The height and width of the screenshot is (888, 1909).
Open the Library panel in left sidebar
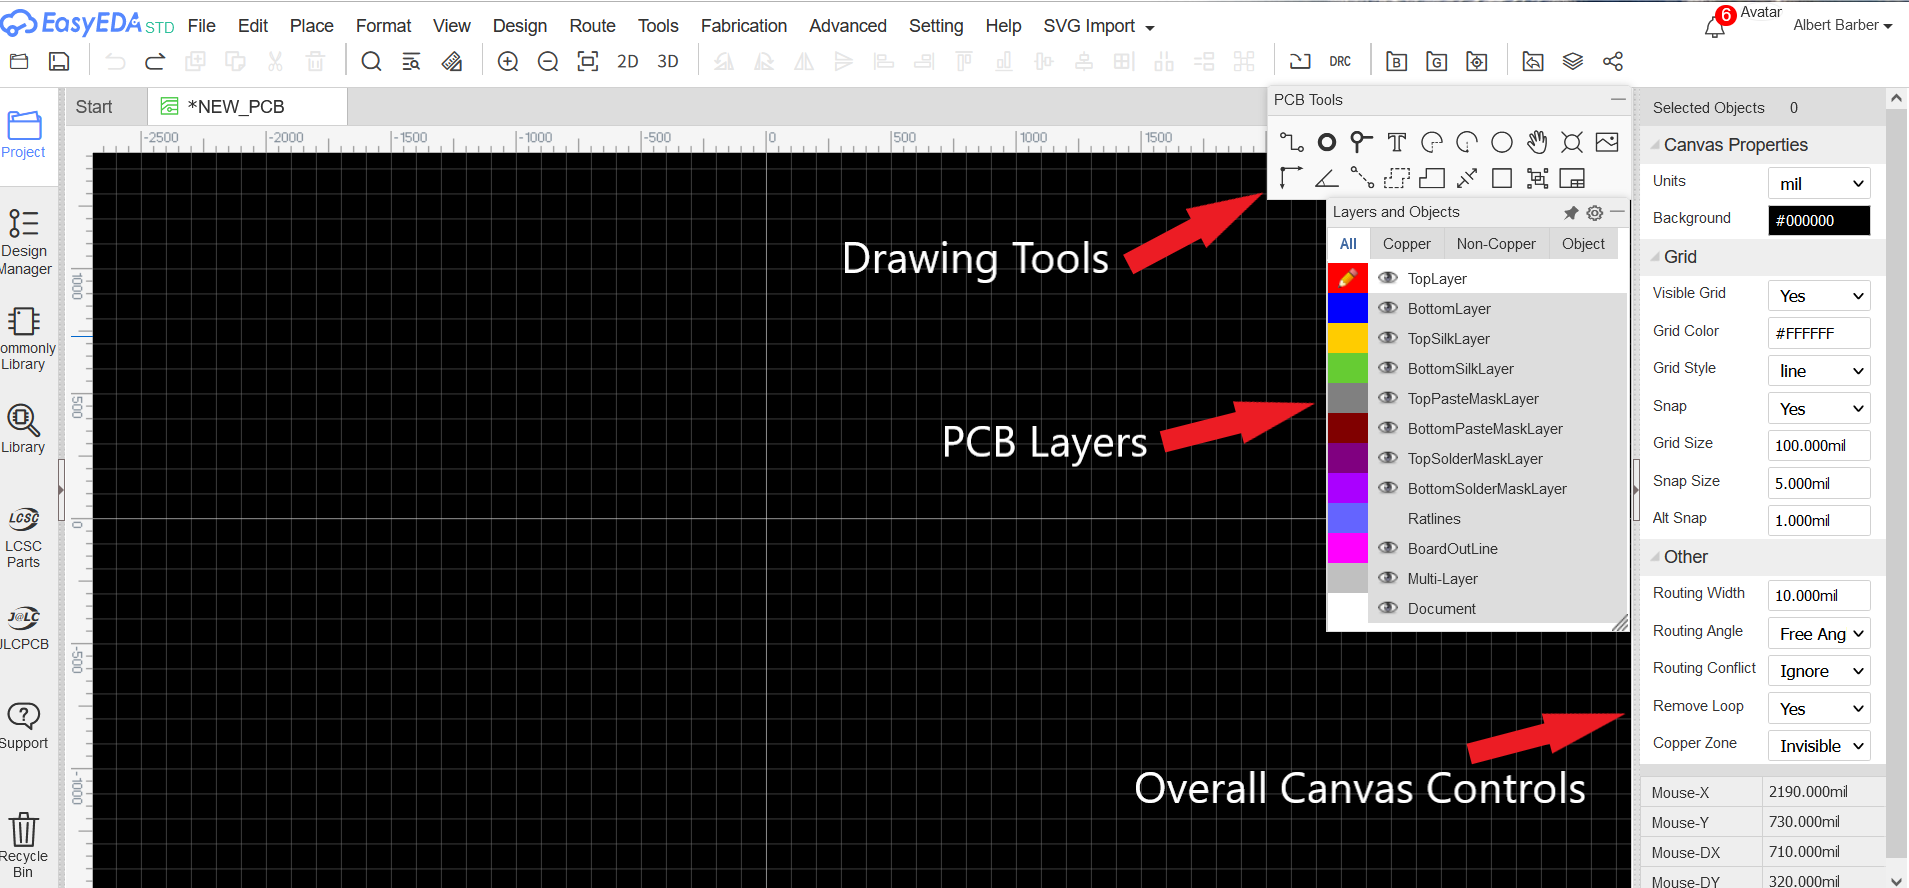click(x=23, y=428)
